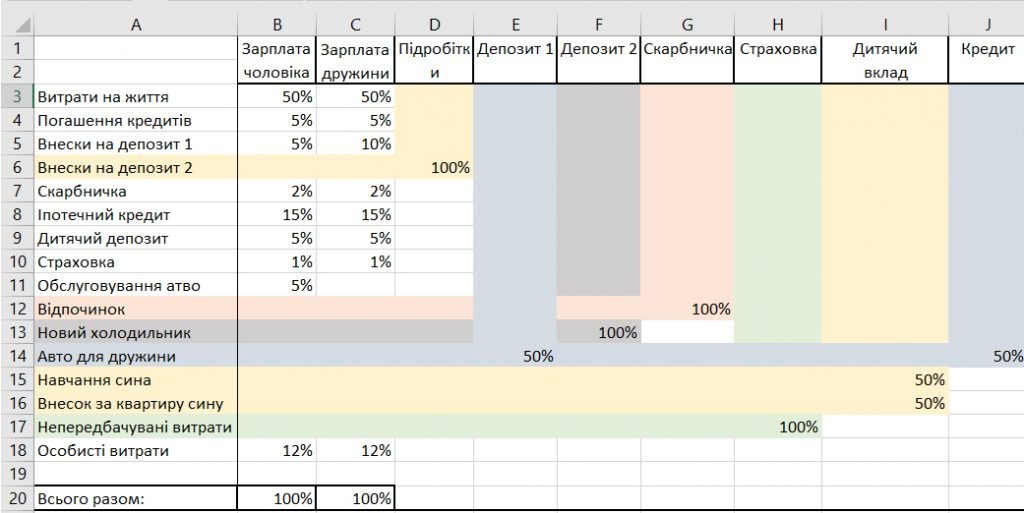Select row 20 header
This screenshot has height=513, width=1024.
coord(17,499)
